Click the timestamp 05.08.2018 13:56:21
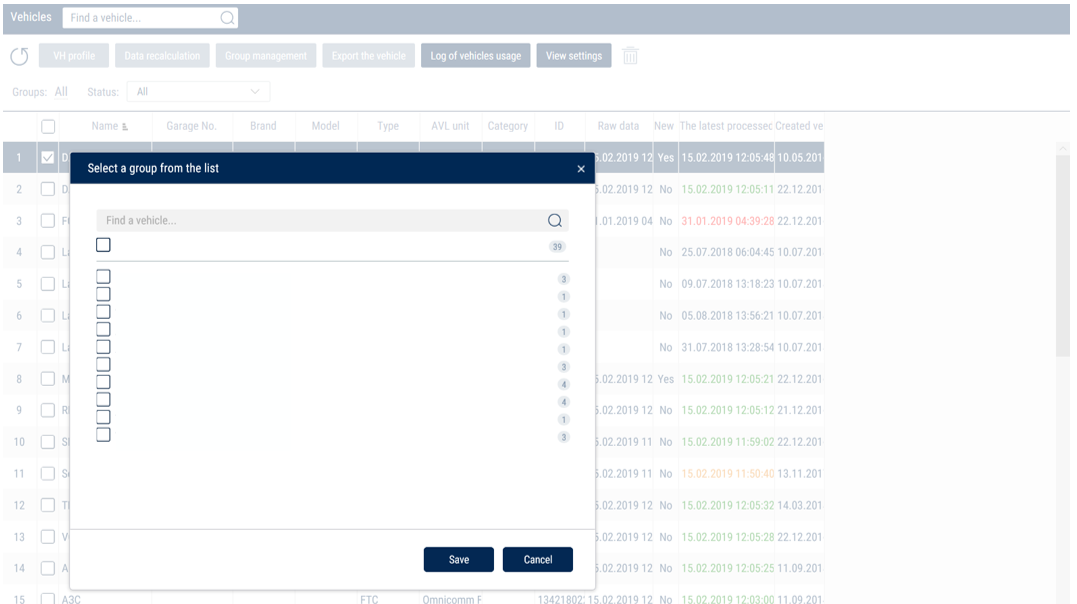1077x604 pixels. [727, 315]
